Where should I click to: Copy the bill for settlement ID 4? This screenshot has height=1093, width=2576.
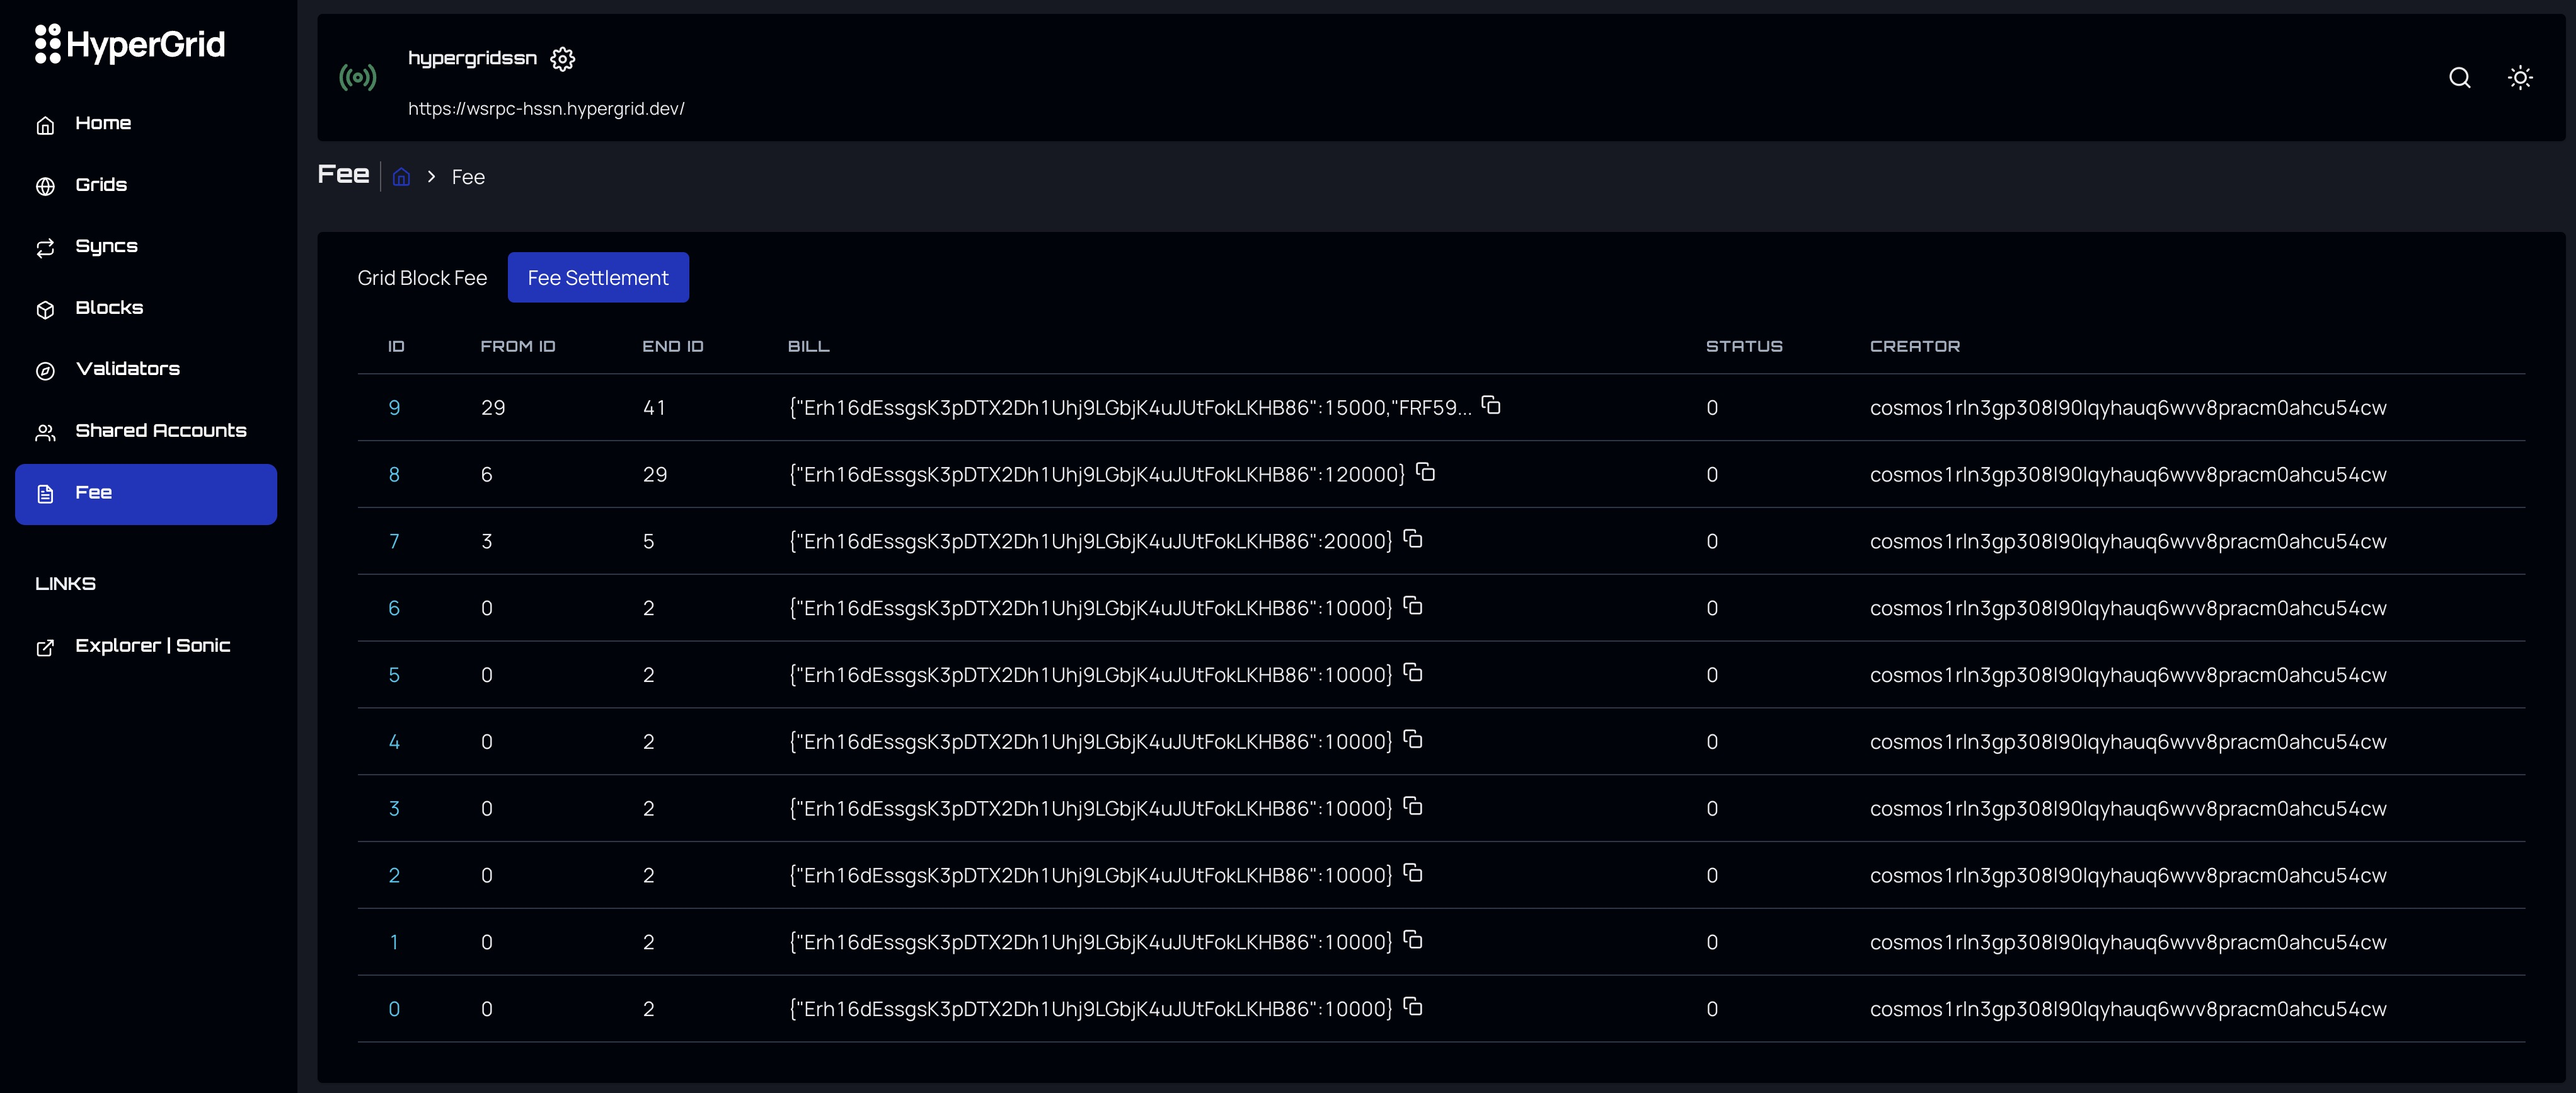[x=1413, y=739]
